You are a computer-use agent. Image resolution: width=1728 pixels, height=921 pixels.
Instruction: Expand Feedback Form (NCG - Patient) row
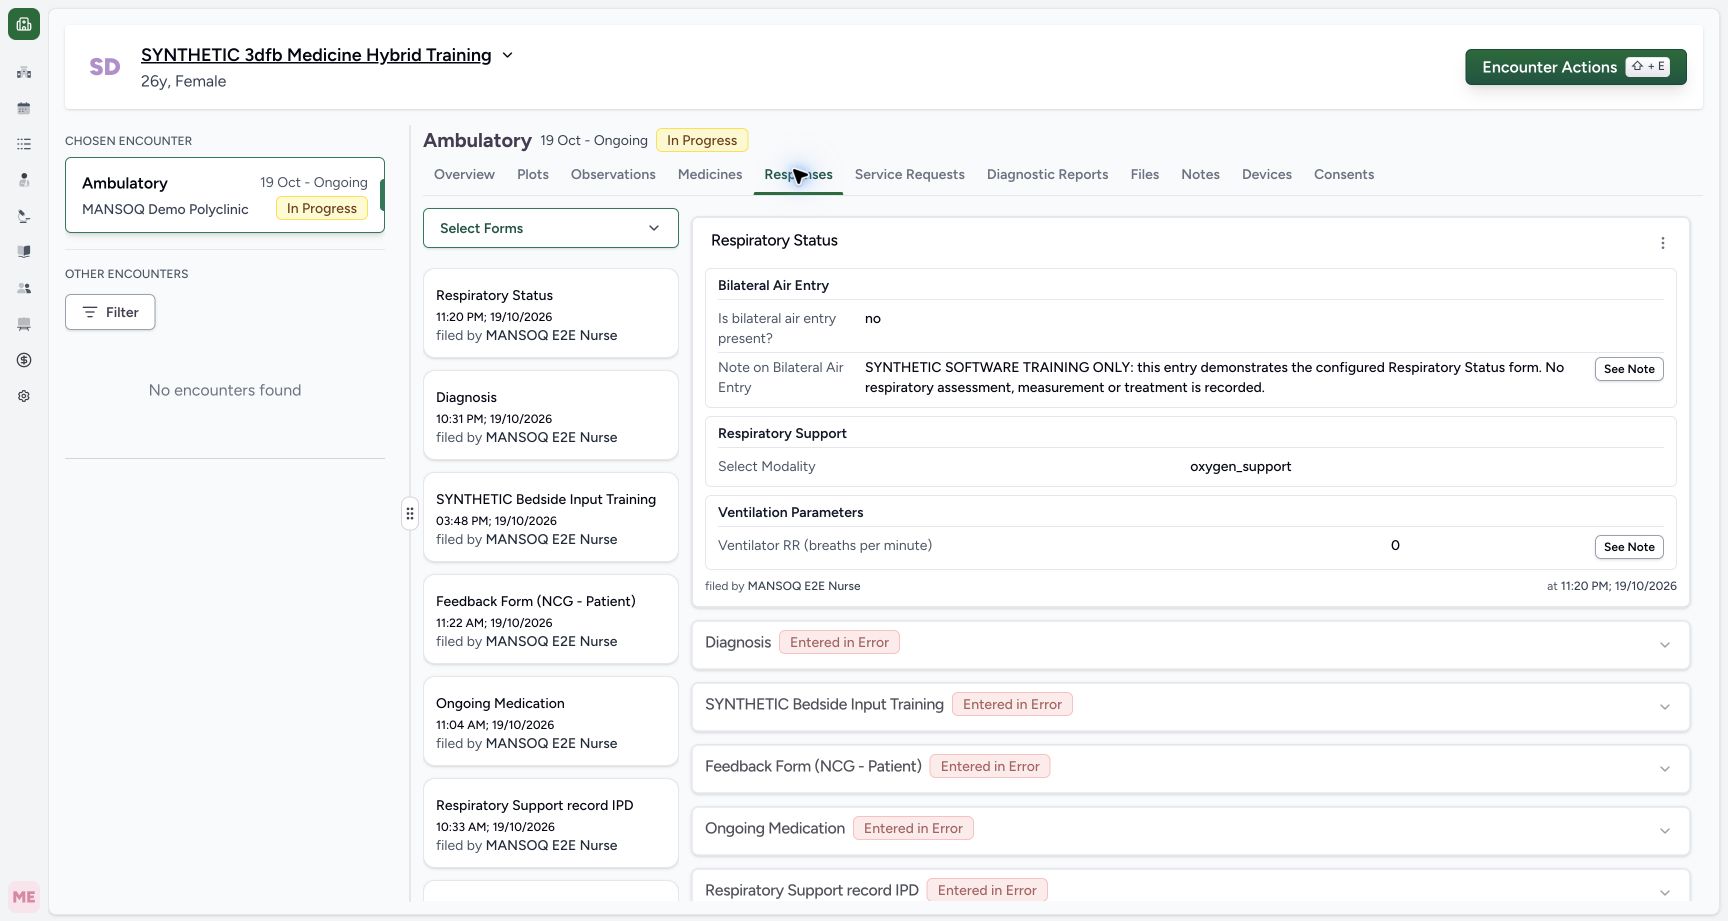1190,769
